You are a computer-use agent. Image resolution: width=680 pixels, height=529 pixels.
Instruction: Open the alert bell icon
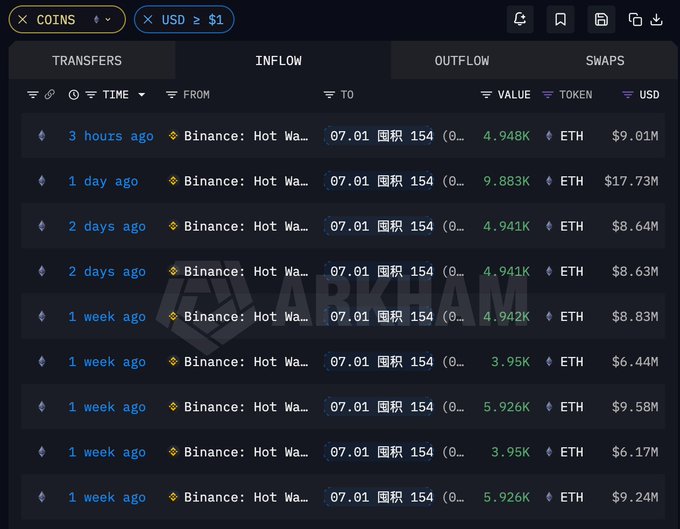(x=520, y=20)
